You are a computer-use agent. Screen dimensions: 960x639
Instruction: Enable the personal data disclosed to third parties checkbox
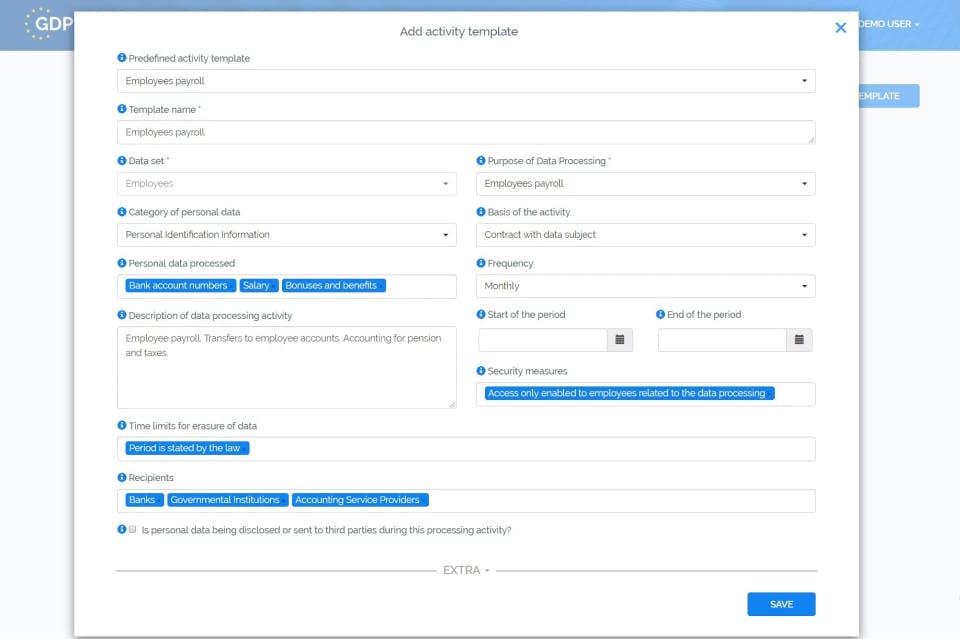(133, 531)
